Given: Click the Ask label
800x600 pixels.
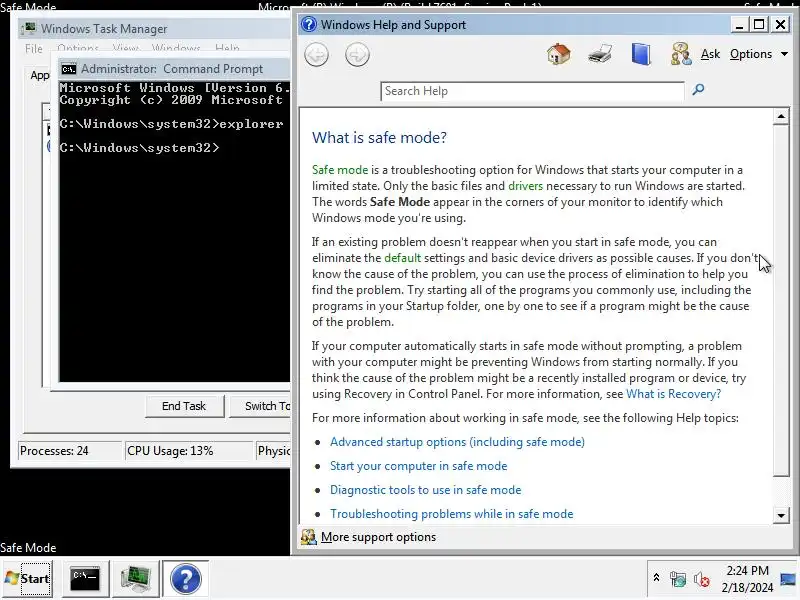Looking at the screenshot, I should tap(710, 54).
